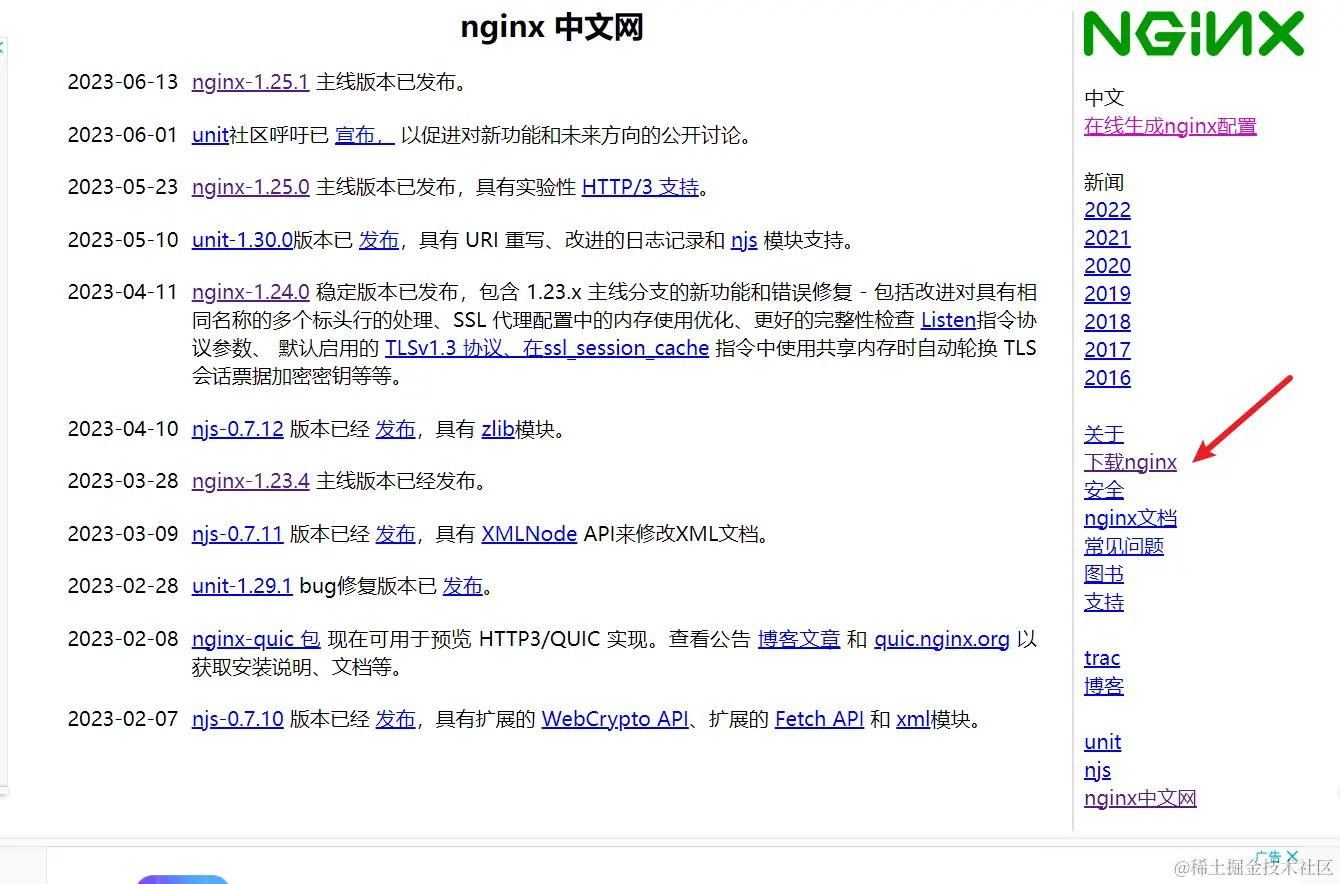
Task: Open the 安全 security page
Action: (x=1104, y=490)
